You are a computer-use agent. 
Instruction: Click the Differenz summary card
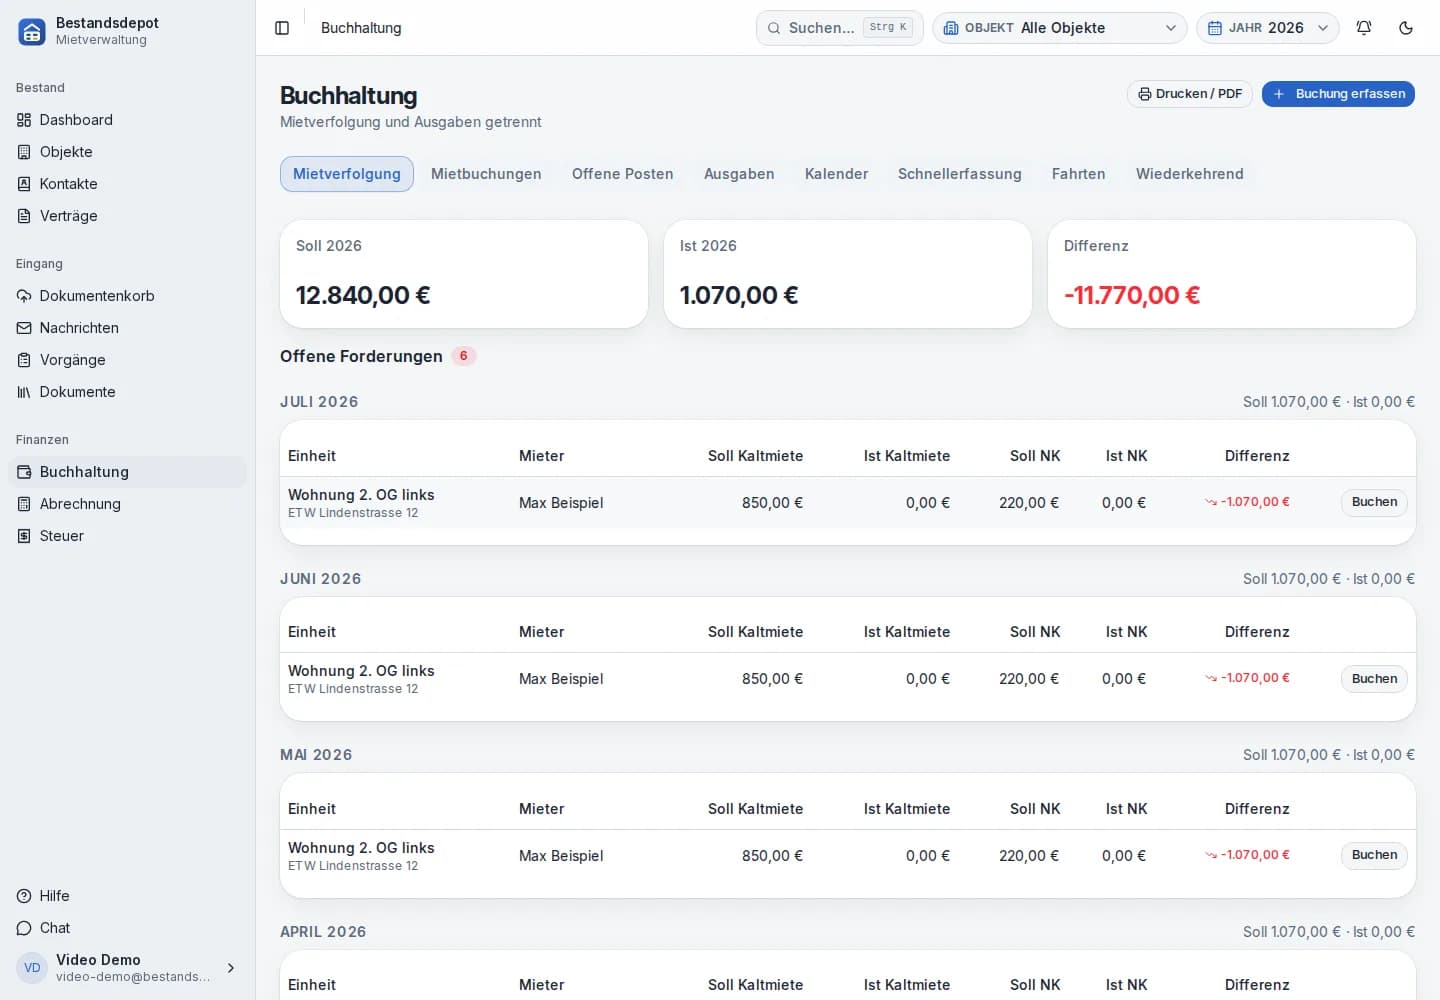pyautogui.click(x=1232, y=274)
